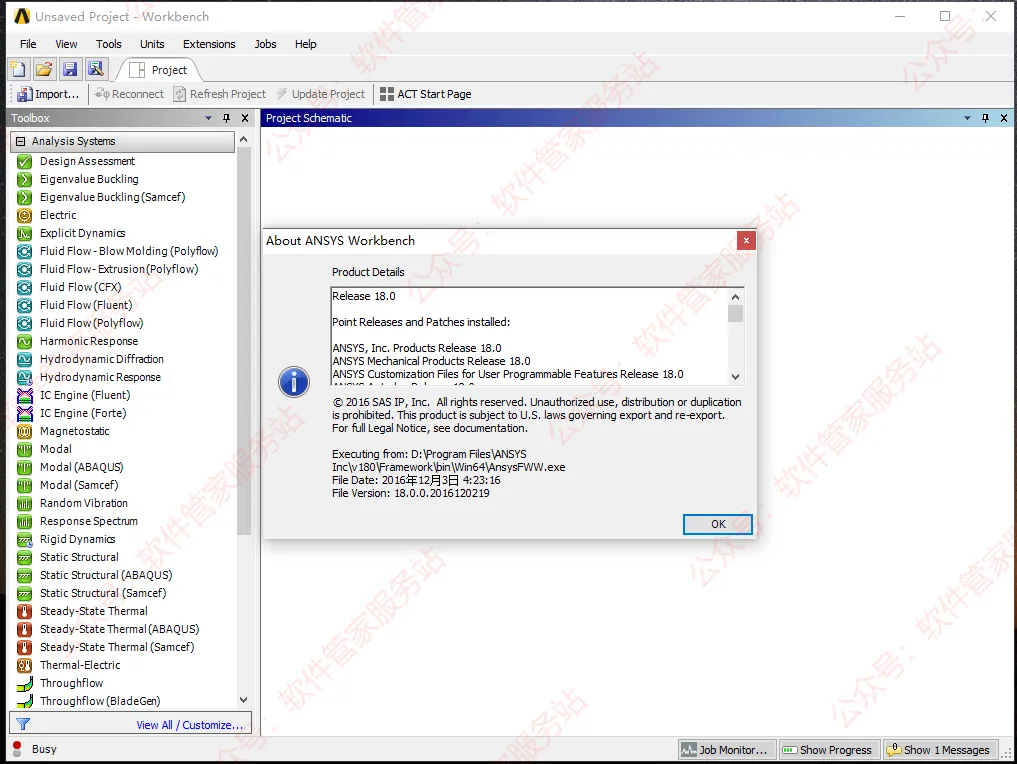The height and width of the screenshot is (764, 1017).
Task: Select Fluid Flow (CFX) icon
Action: click(x=25, y=287)
